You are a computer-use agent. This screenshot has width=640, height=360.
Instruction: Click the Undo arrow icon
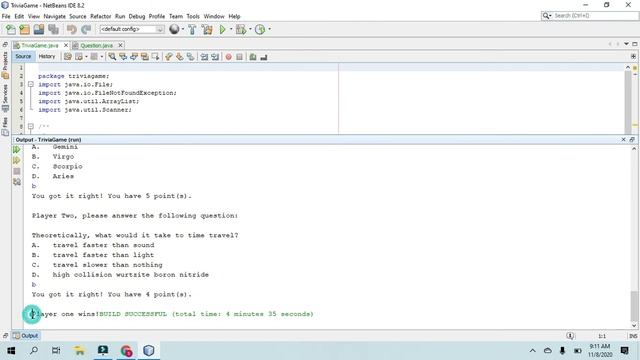(x=72, y=29)
